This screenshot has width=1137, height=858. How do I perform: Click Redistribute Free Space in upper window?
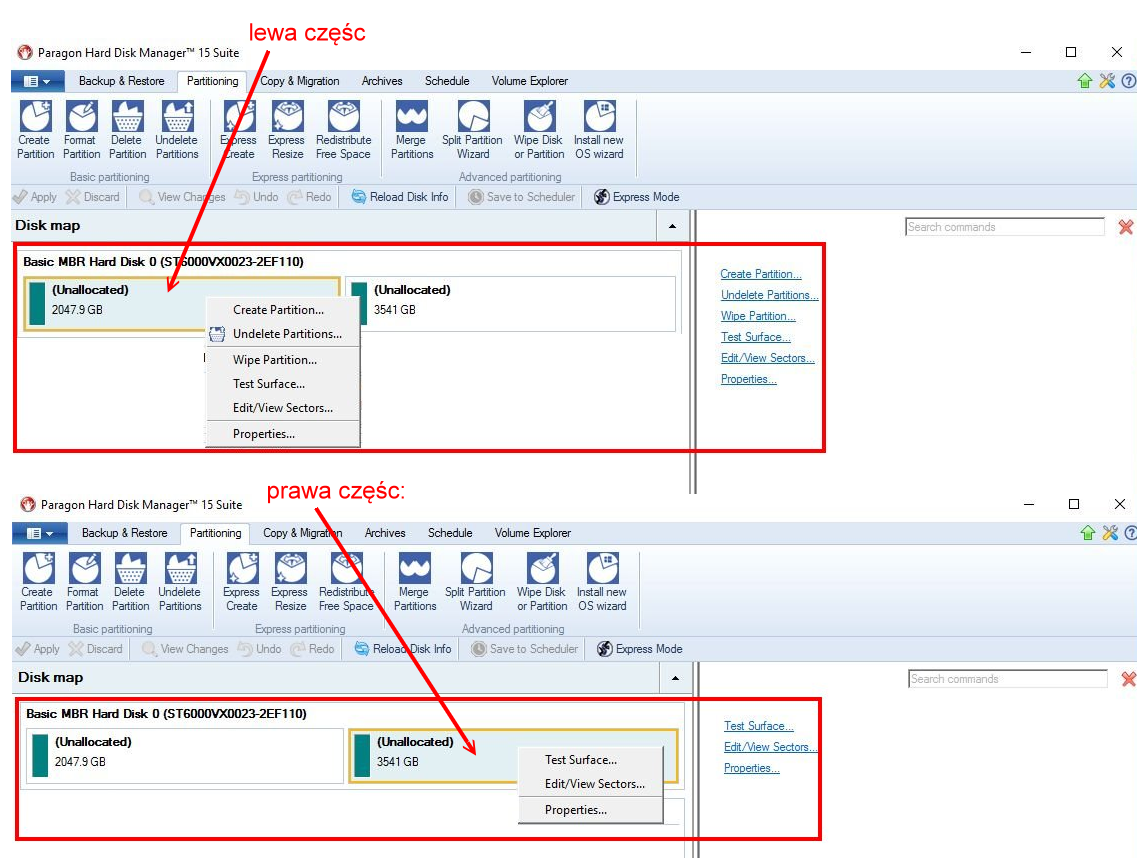pyautogui.click(x=344, y=131)
